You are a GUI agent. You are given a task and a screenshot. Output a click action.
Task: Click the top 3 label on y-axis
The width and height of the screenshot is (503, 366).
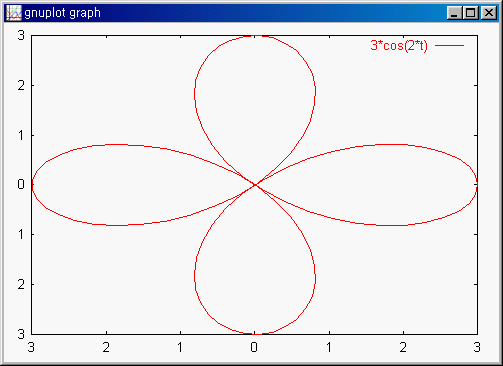[x=21, y=35]
